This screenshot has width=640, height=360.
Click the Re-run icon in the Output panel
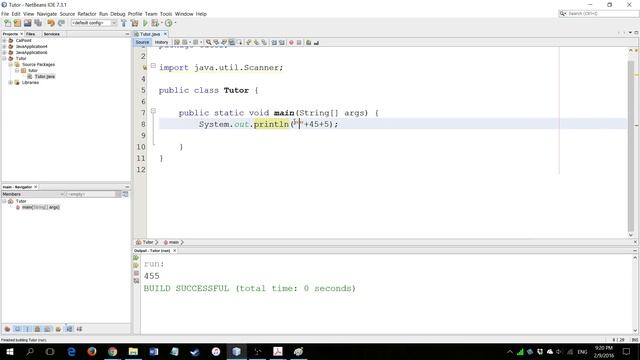(x=136, y=258)
